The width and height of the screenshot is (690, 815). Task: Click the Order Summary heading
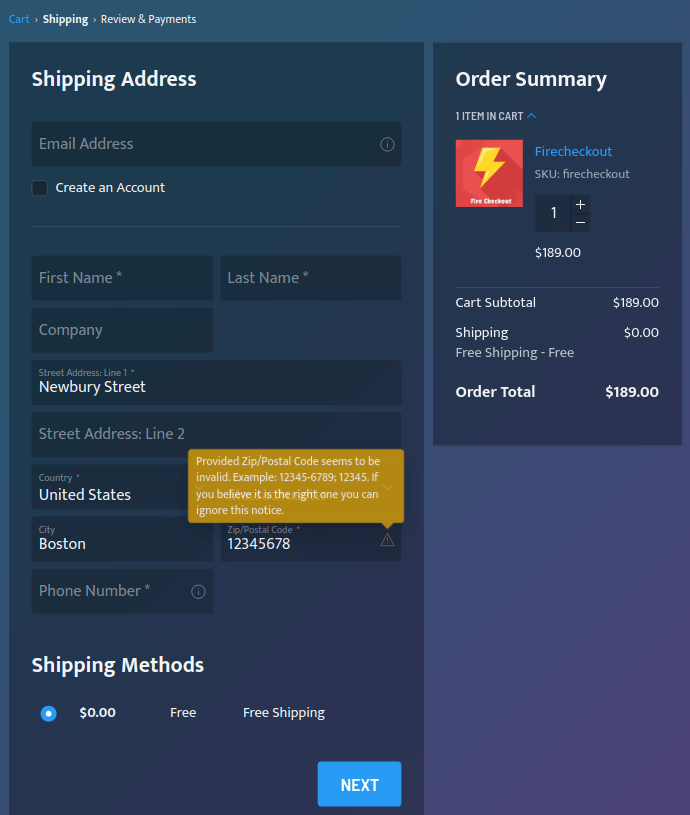(531, 80)
